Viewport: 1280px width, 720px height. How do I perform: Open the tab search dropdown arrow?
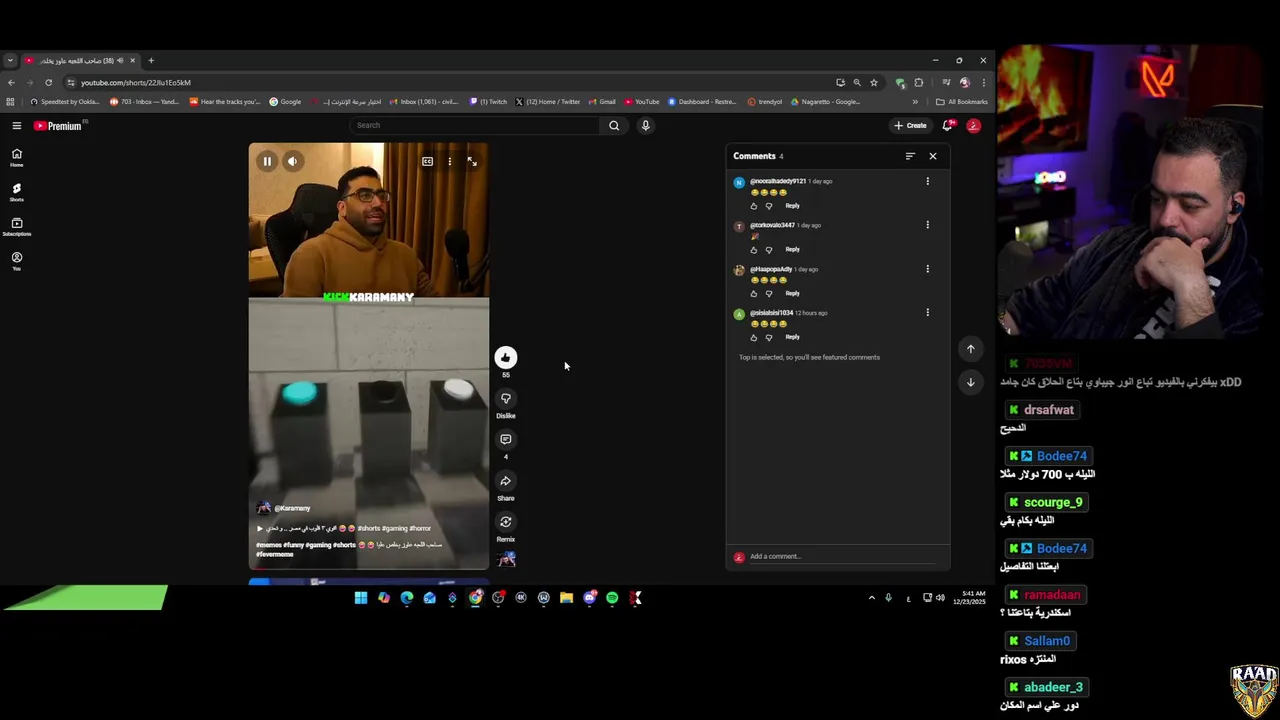tap(10, 60)
